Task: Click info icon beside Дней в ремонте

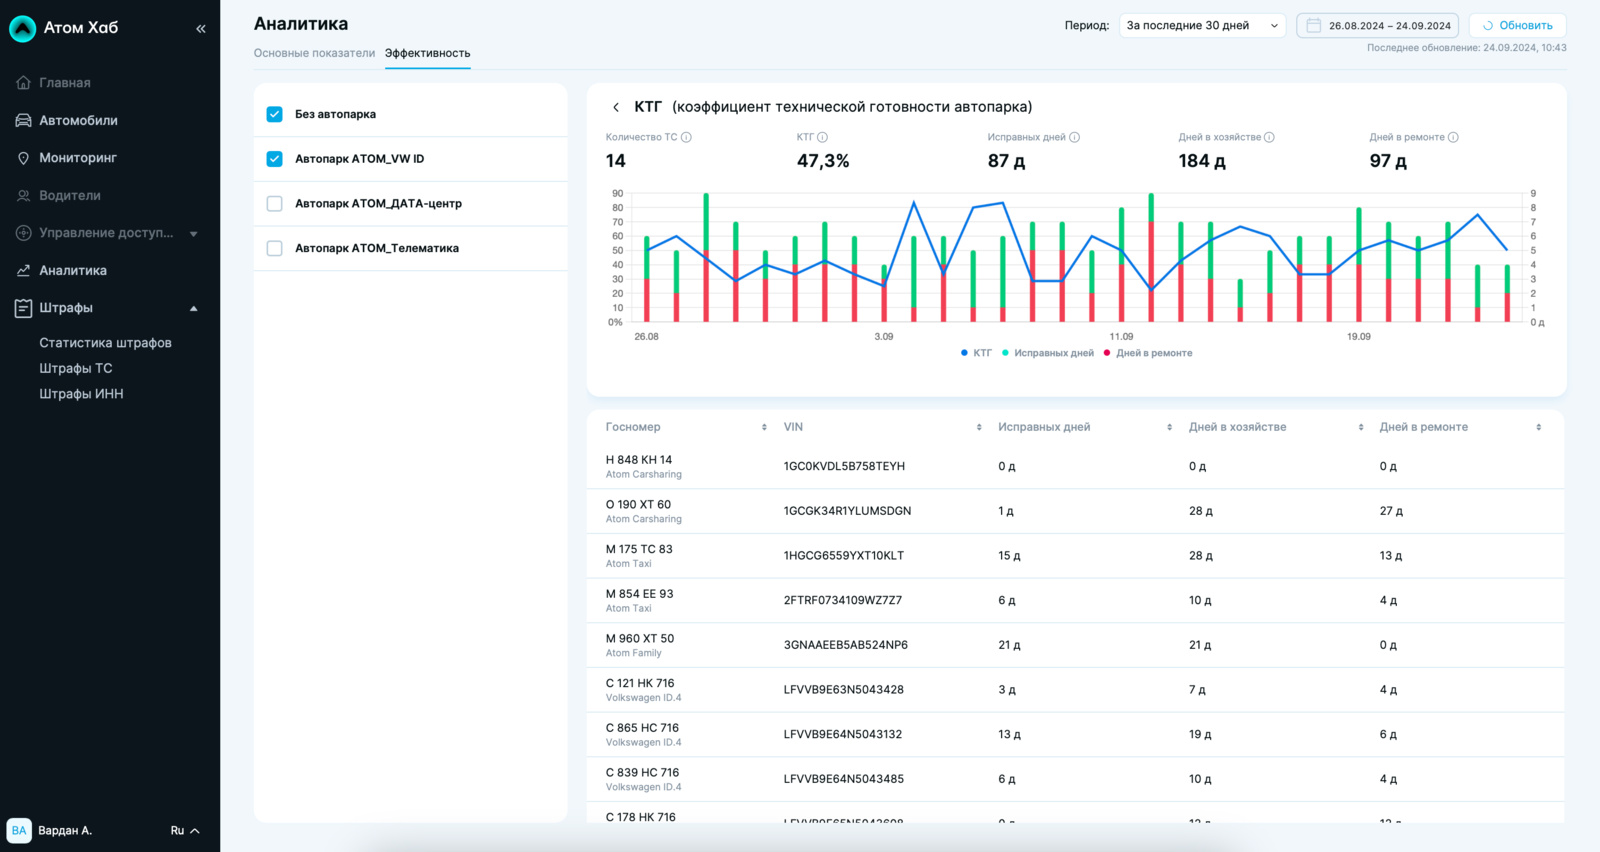Action: pos(1453,137)
